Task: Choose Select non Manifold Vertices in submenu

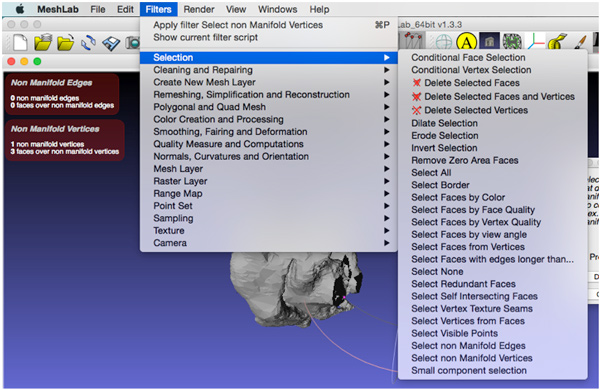Action: click(492, 358)
